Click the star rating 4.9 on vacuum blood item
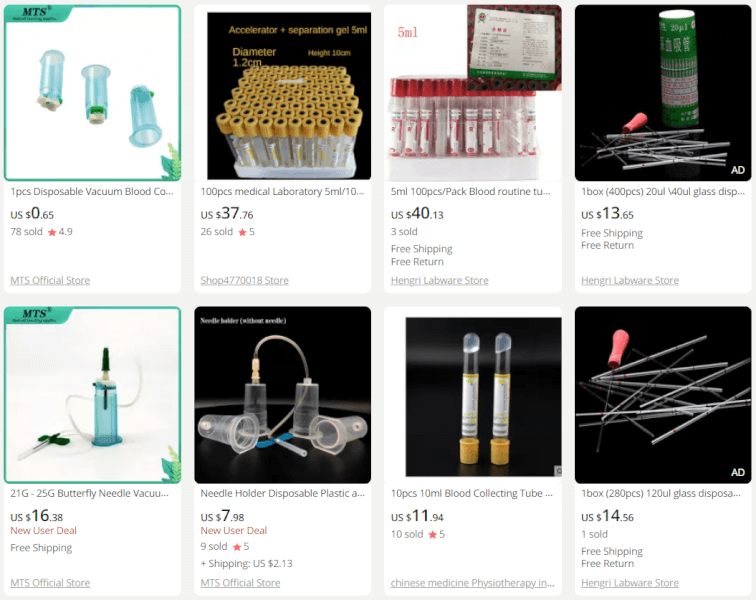This screenshot has width=756, height=600. pos(60,232)
